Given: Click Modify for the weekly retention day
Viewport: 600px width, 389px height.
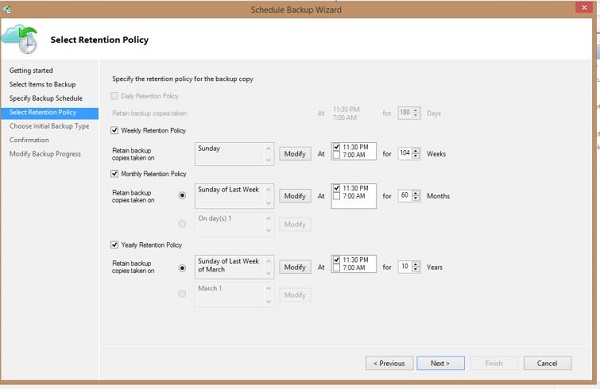Looking at the screenshot, I should pos(295,154).
